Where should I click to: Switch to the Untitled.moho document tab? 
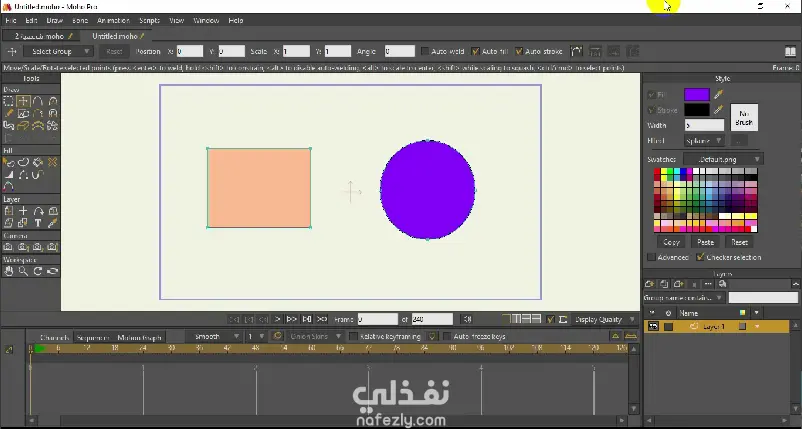118,36
